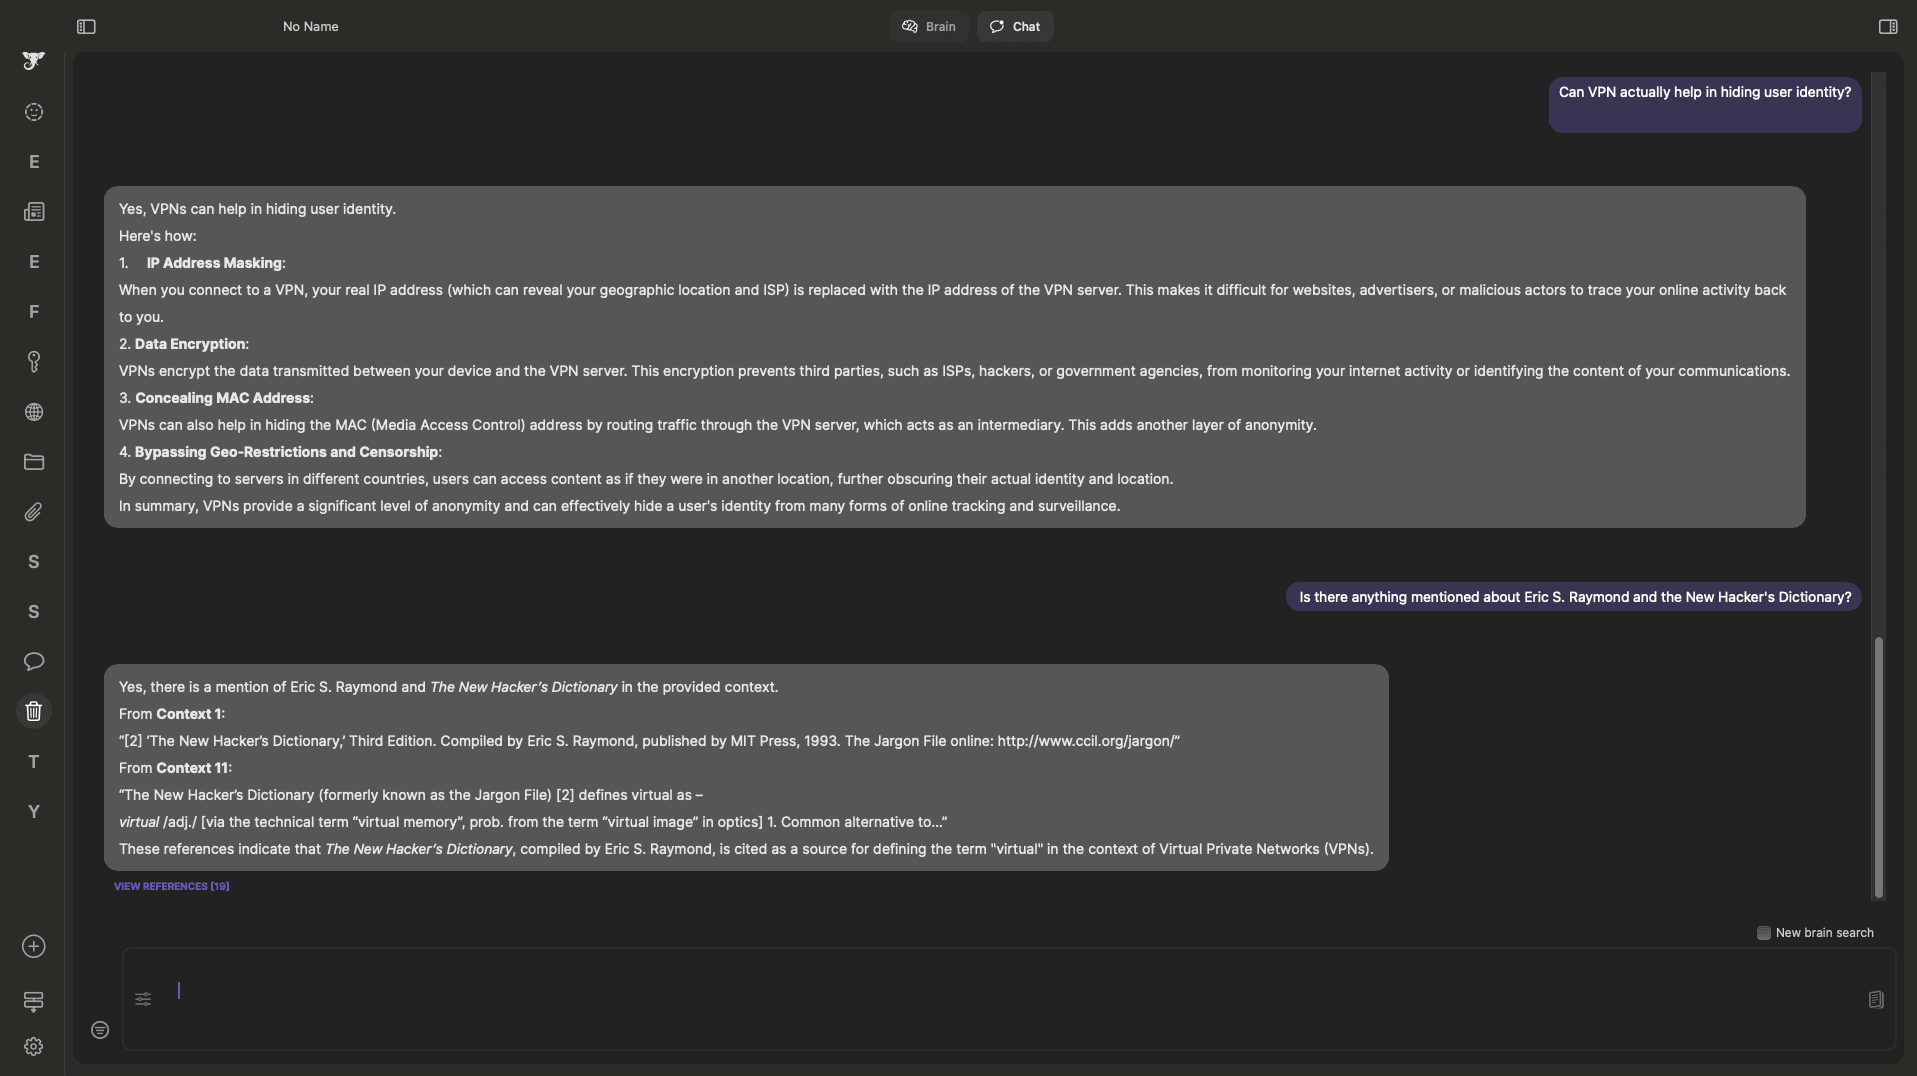Open the globe icon in sidebar
The height and width of the screenshot is (1076, 1917).
34,412
